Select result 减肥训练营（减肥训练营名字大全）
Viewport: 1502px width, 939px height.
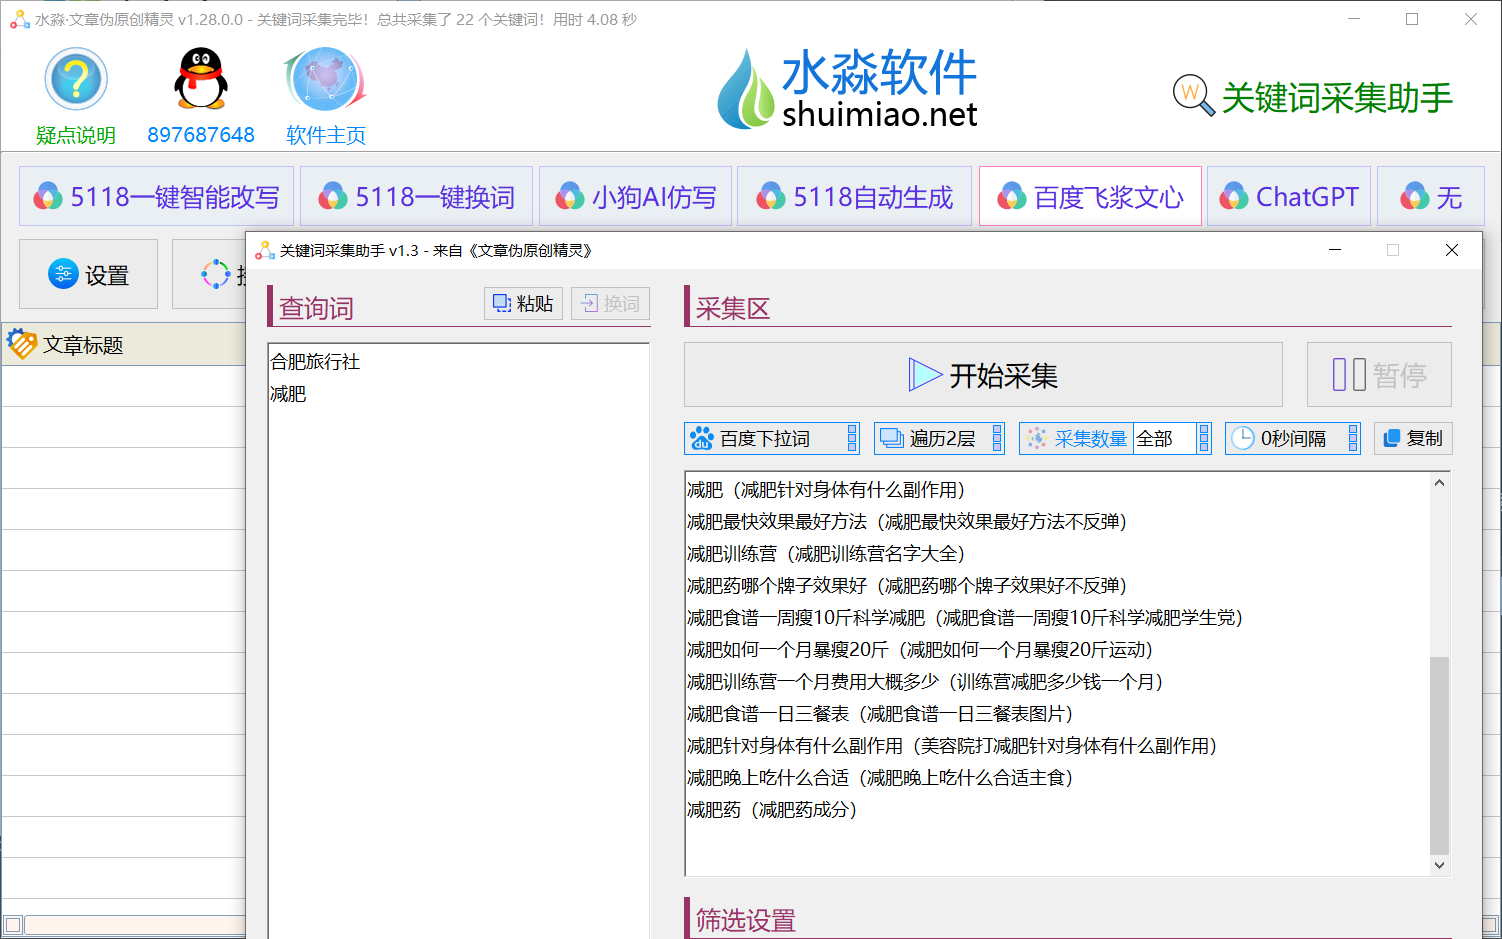826,554
